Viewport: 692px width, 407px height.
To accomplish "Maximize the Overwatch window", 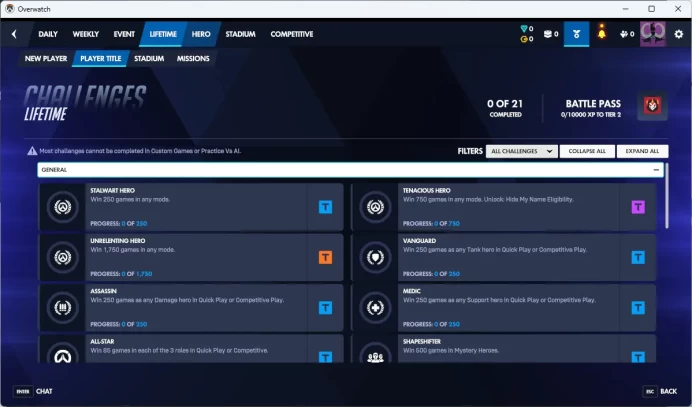I will pyautogui.click(x=651, y=9).
